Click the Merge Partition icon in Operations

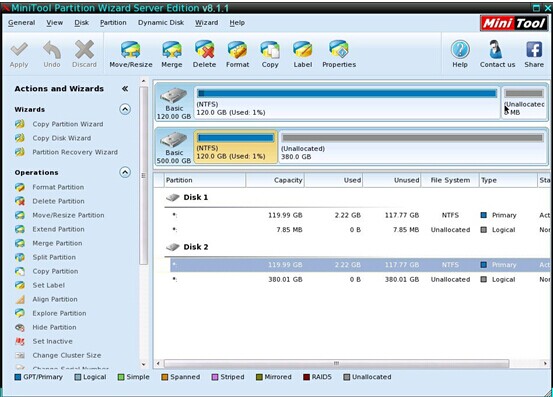coord(20,243)
